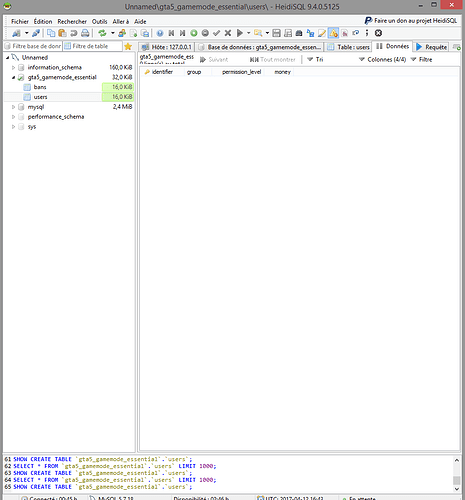Select the bans table in tree
465x500 pixels.
40,87
